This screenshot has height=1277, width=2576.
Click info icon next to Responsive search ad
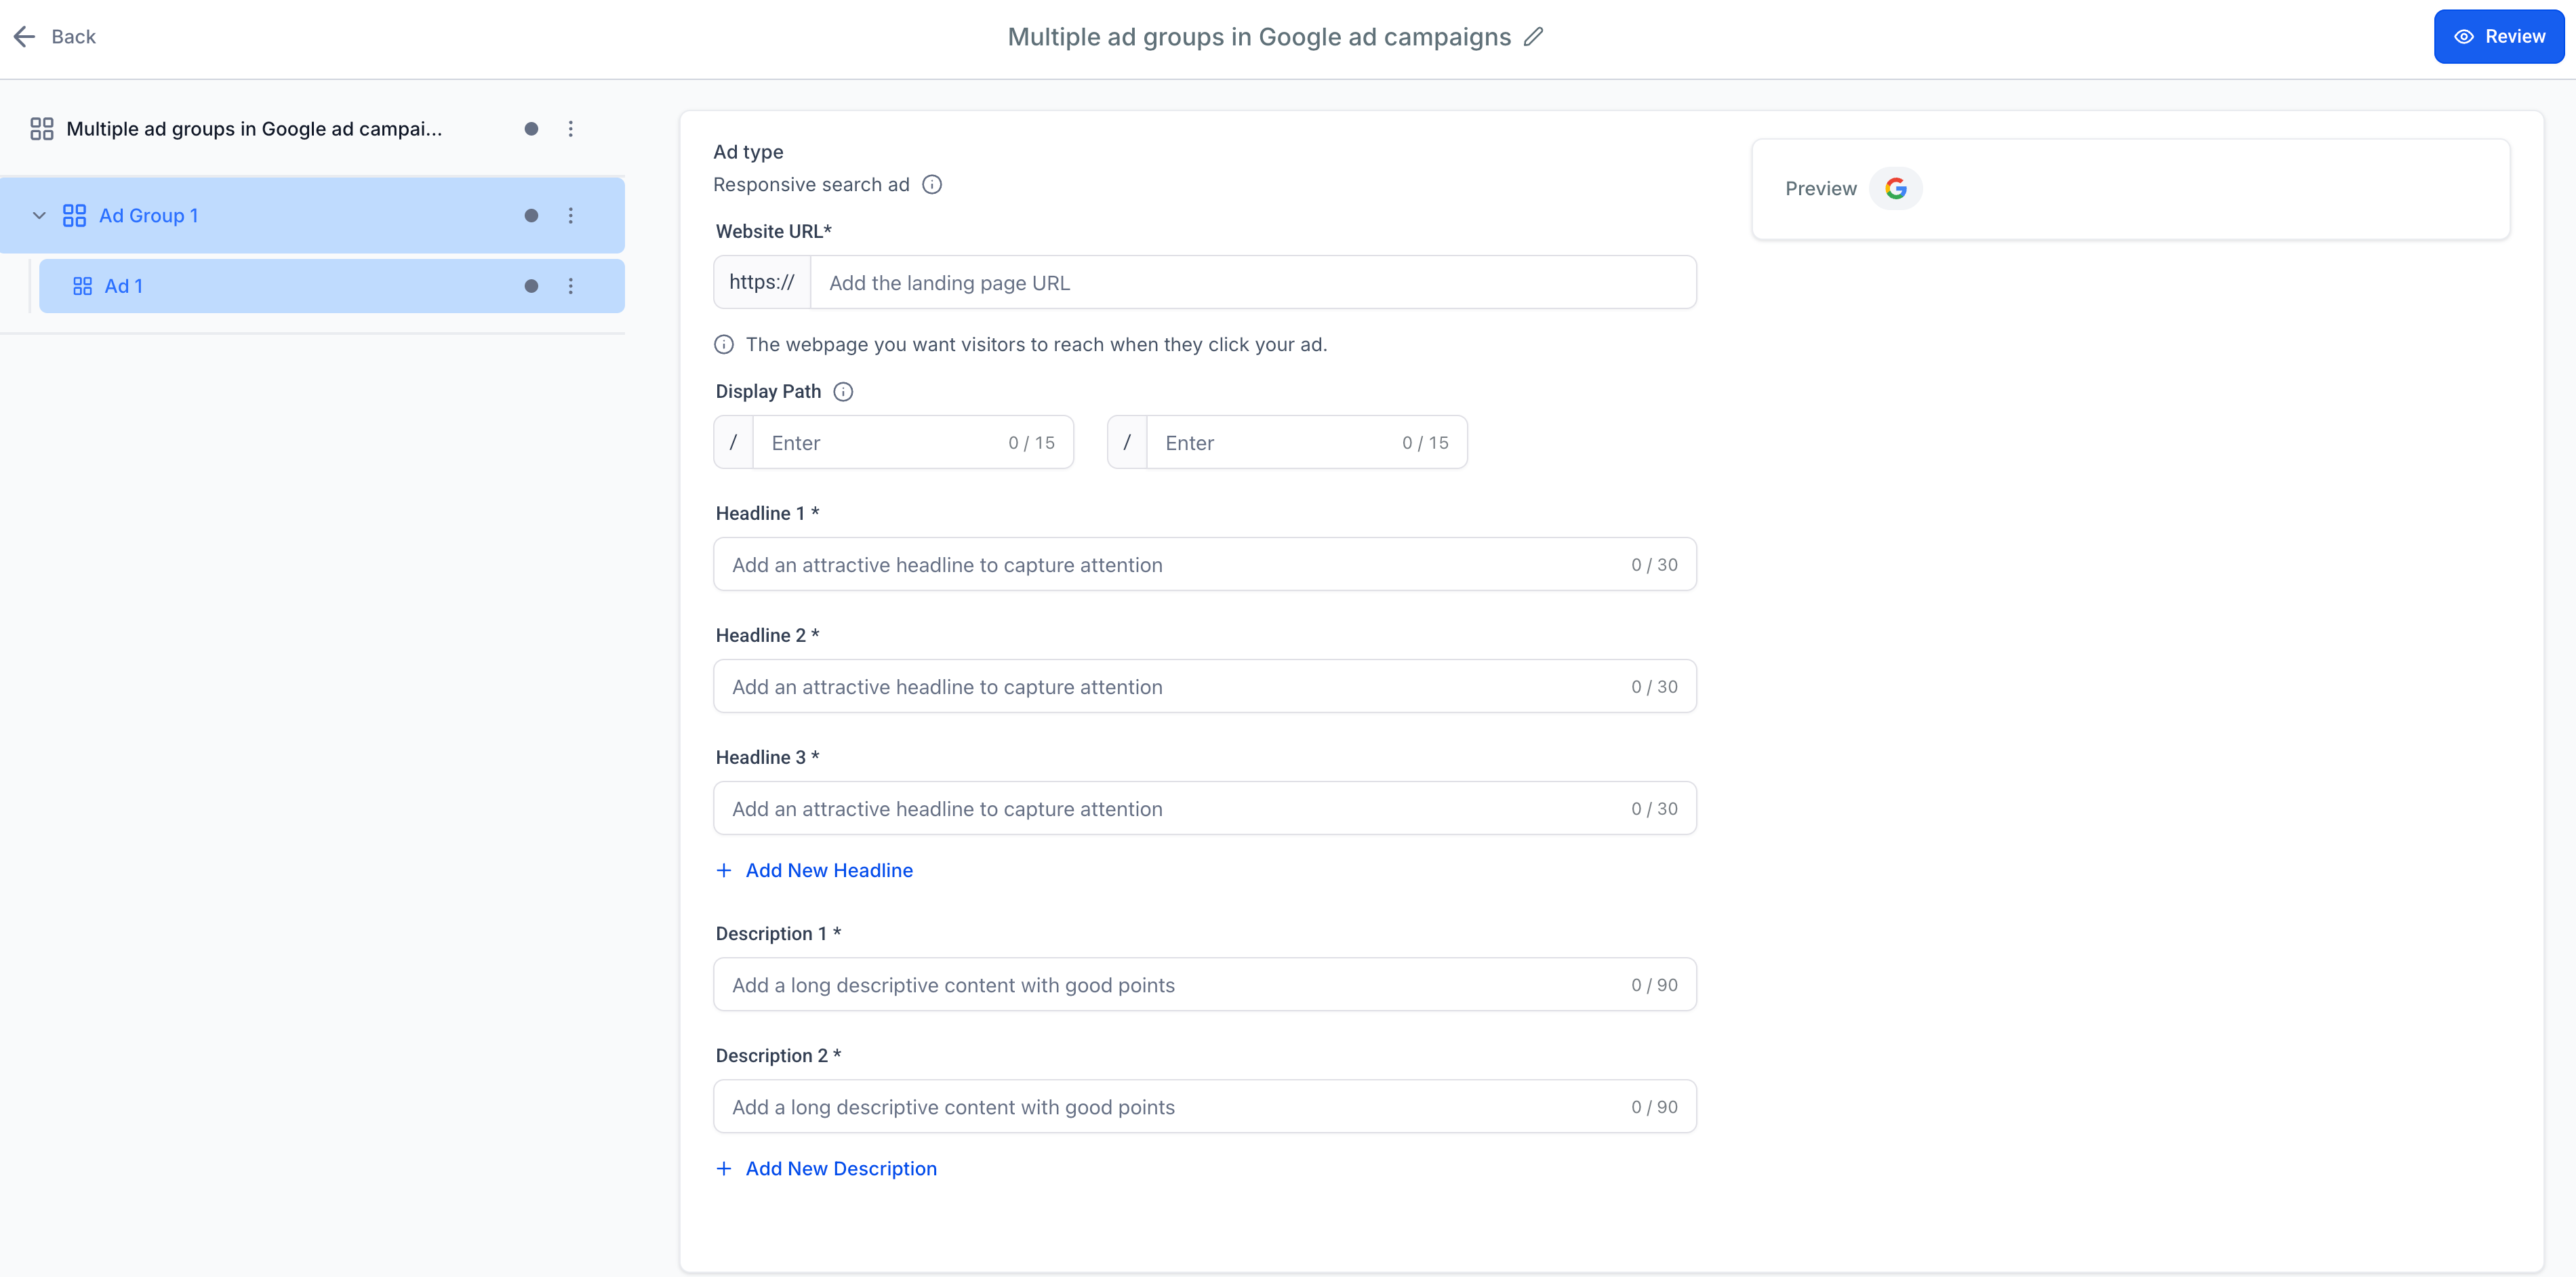point(931,185)
